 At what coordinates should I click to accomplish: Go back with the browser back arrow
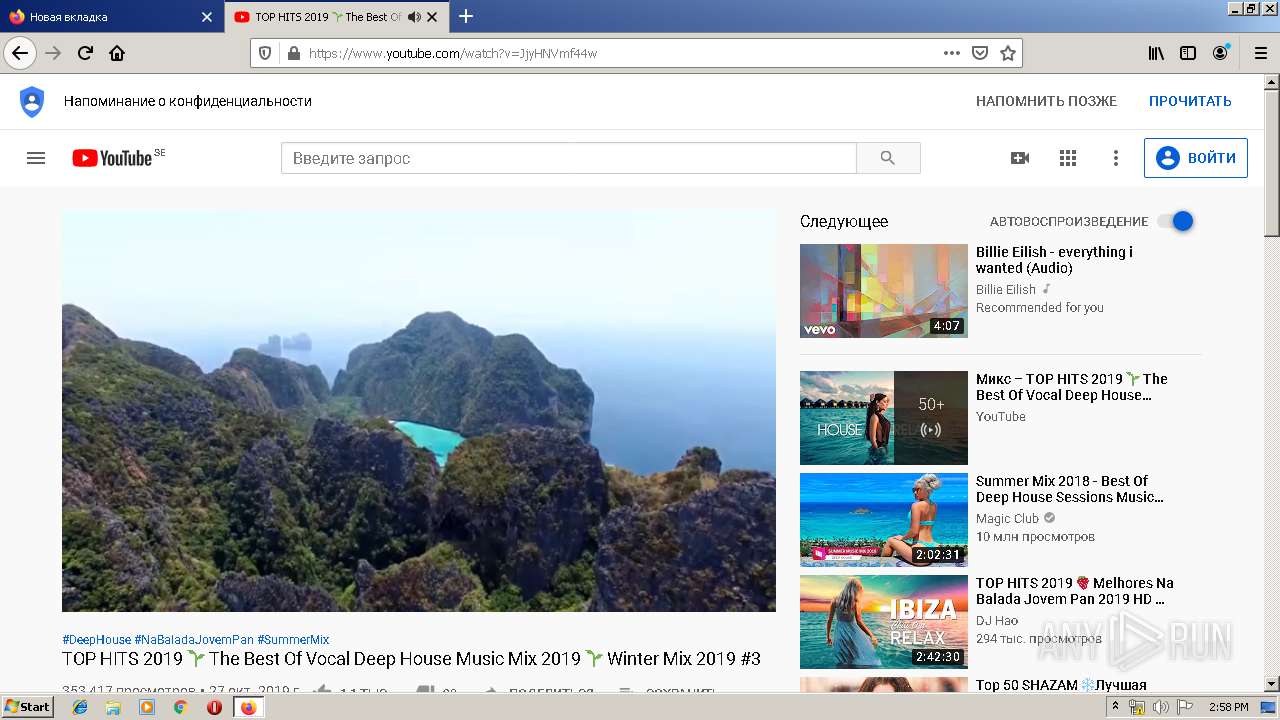click(20, 53)
